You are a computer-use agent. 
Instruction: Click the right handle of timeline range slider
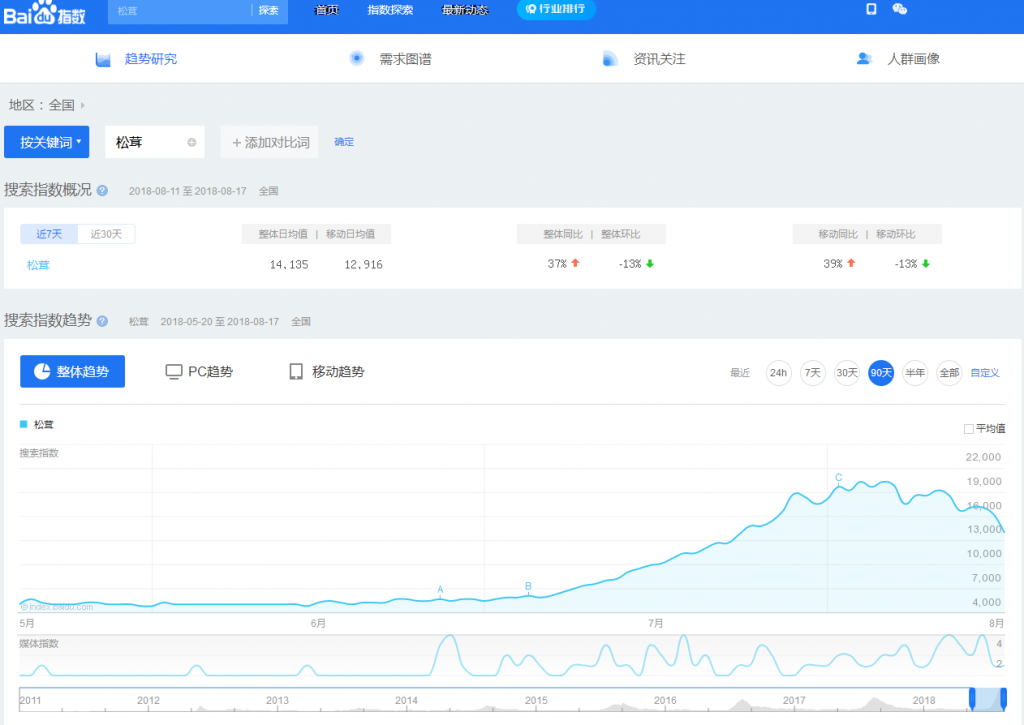coord(1004,699)
